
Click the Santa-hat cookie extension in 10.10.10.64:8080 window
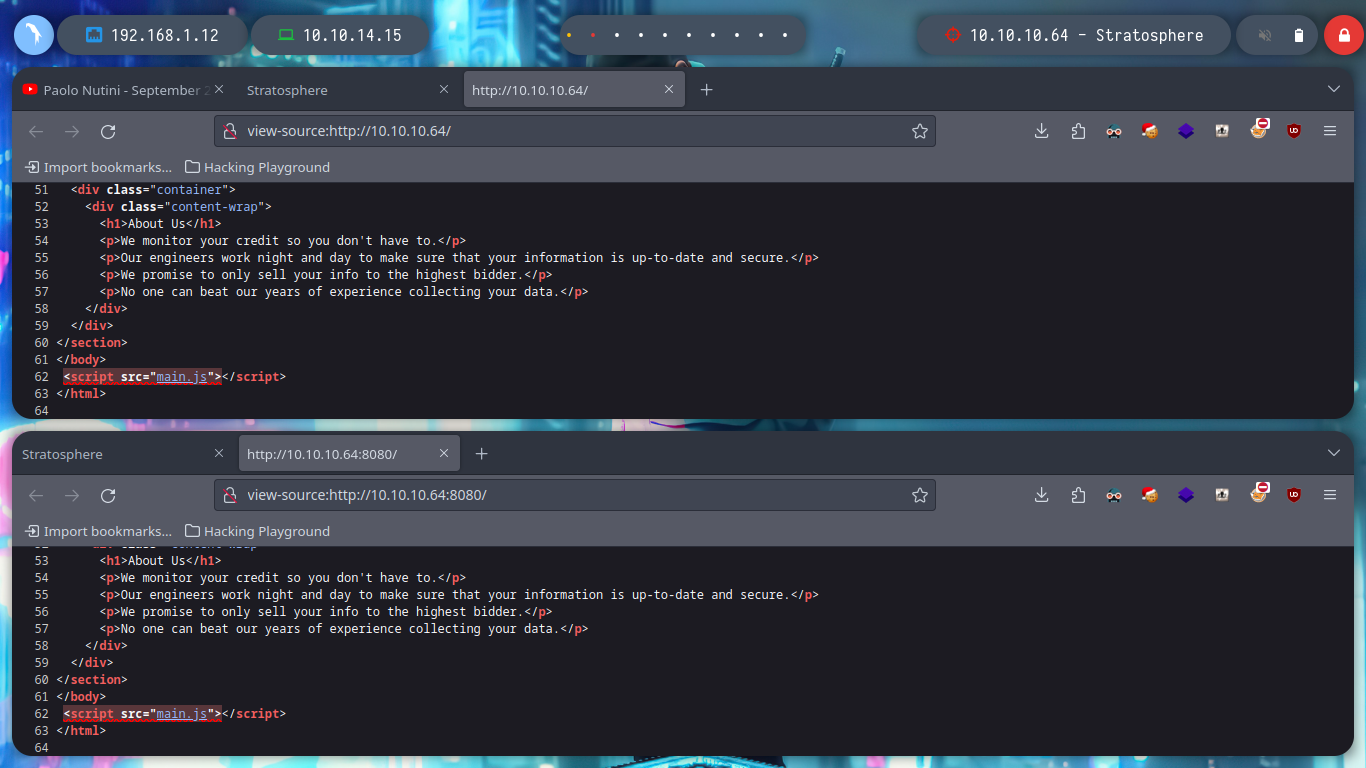1149,495
